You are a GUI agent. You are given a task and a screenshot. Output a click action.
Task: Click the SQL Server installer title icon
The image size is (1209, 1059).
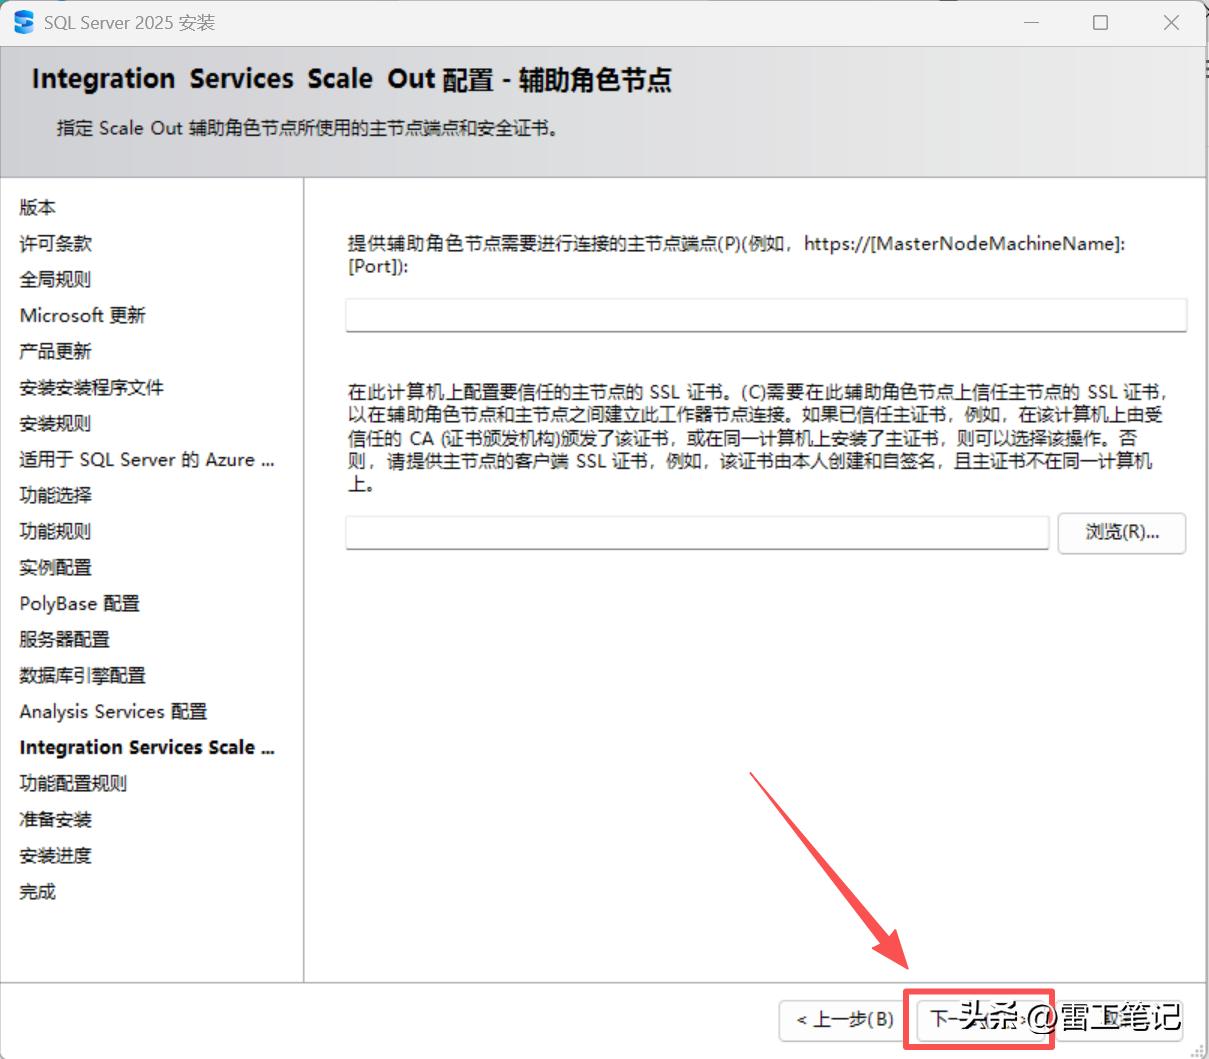(x=24, y=22)
